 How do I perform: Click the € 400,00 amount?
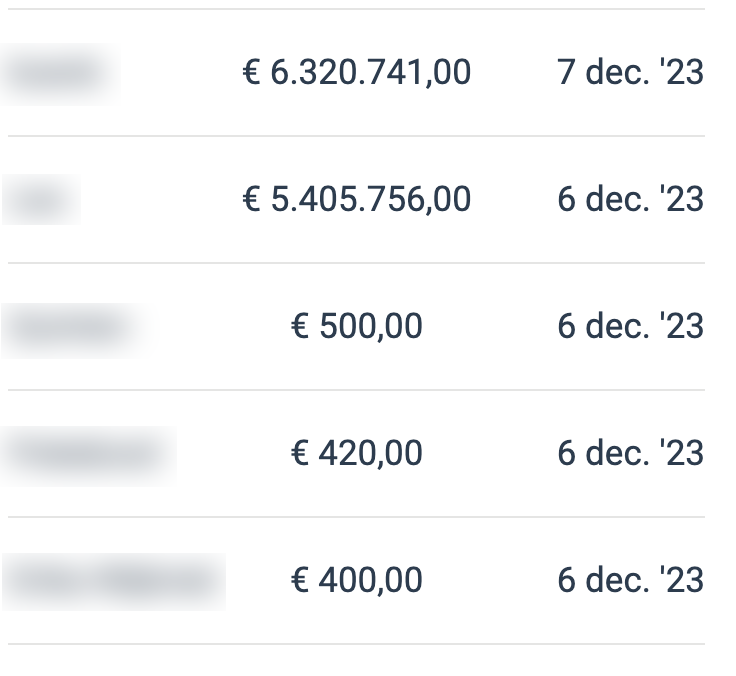(357, 581)
